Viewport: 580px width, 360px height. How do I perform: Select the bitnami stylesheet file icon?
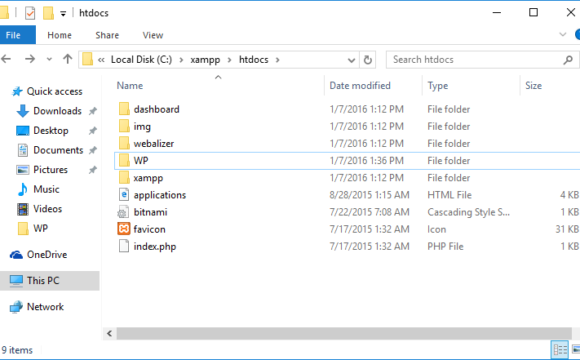[x=123, y=212]
